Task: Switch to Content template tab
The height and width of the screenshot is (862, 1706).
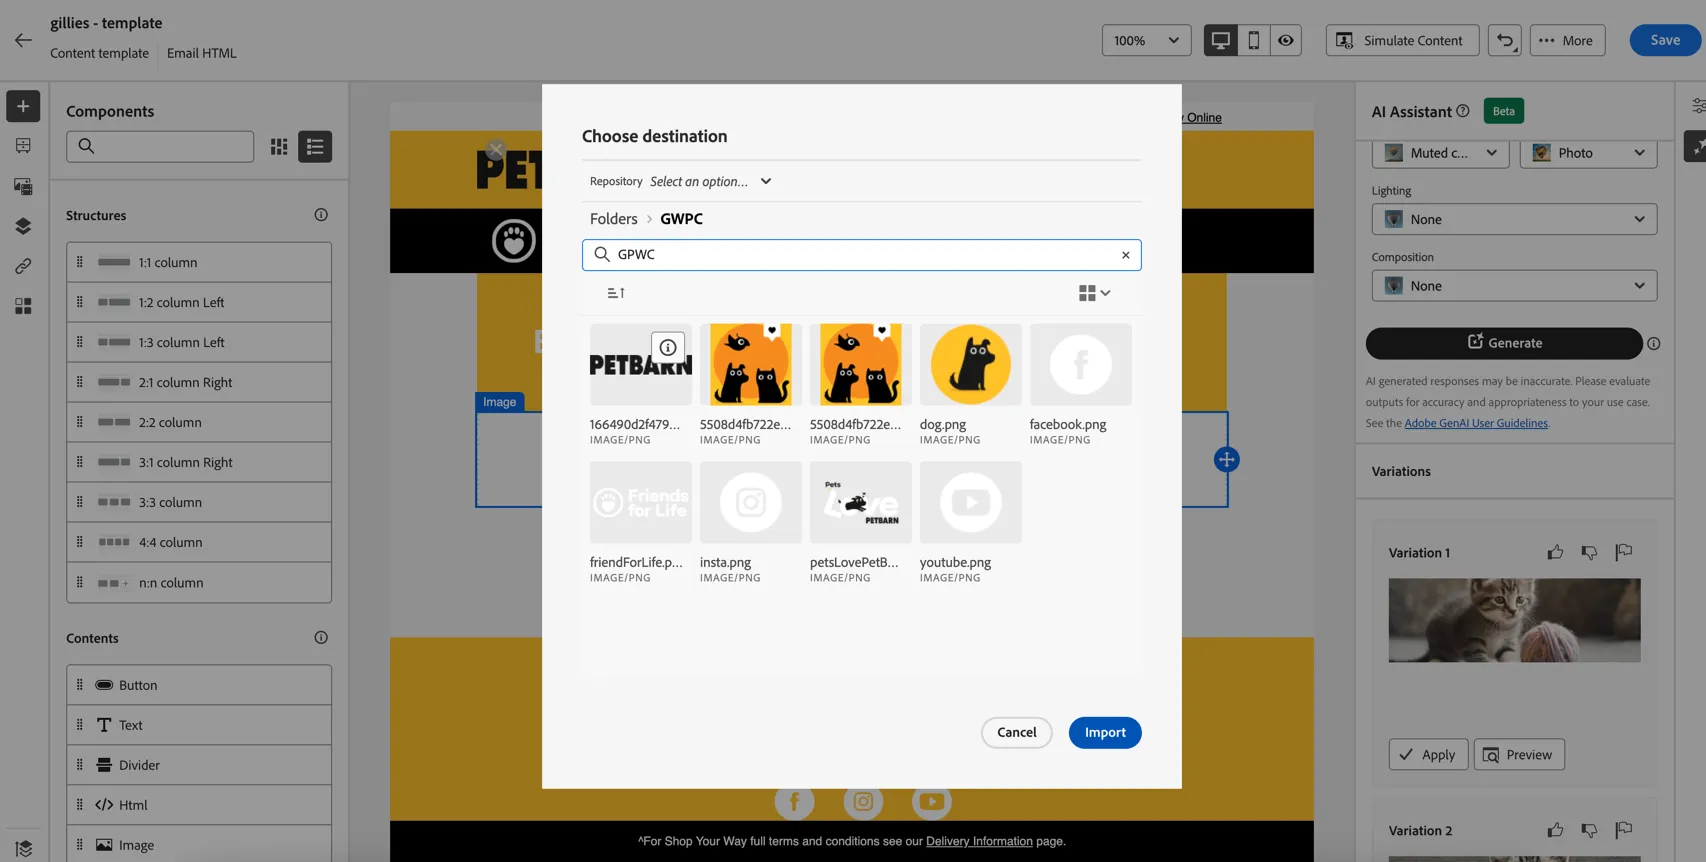Action: tap(99, 53)
